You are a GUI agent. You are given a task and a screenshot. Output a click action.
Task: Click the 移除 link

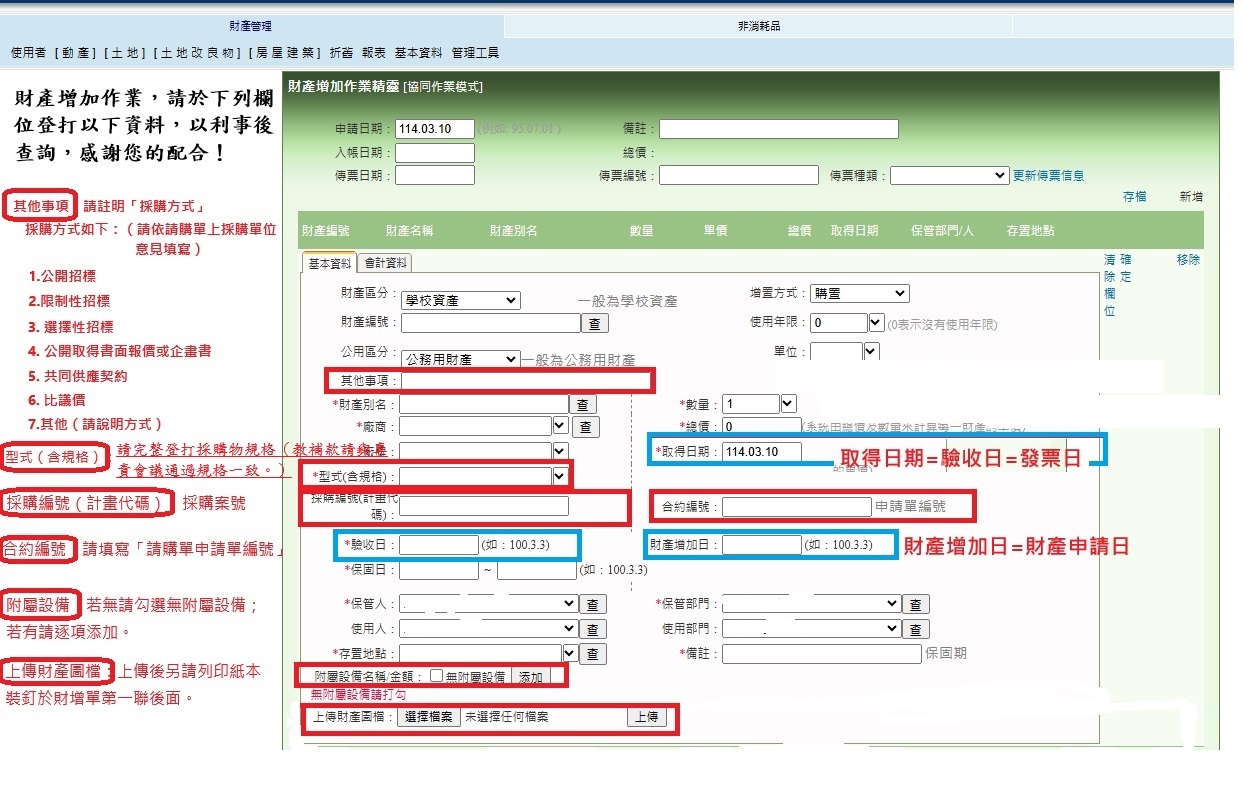tap(1188, 260)
